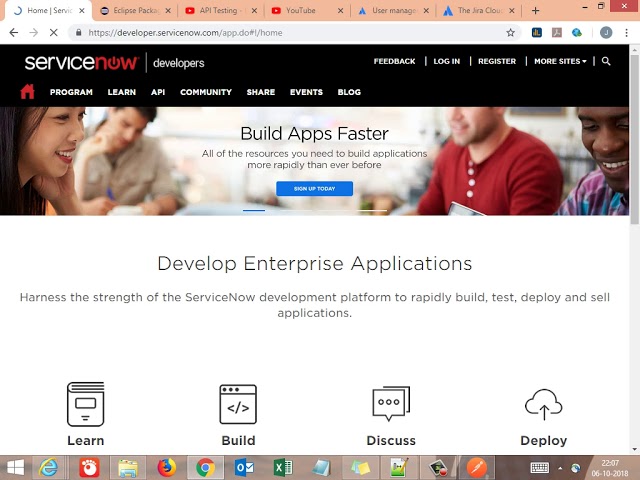Click the red home icon in navigation
The image size is (640, 480).
[27, 91]
